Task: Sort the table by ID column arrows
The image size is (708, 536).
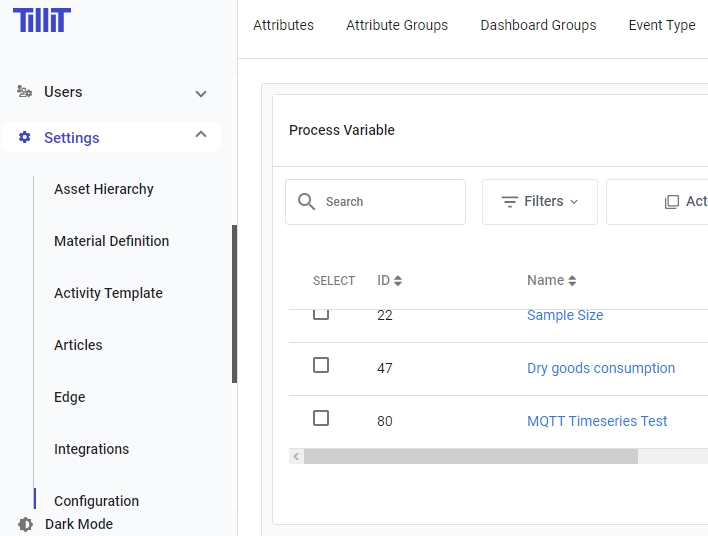Action: pos(398,281)
